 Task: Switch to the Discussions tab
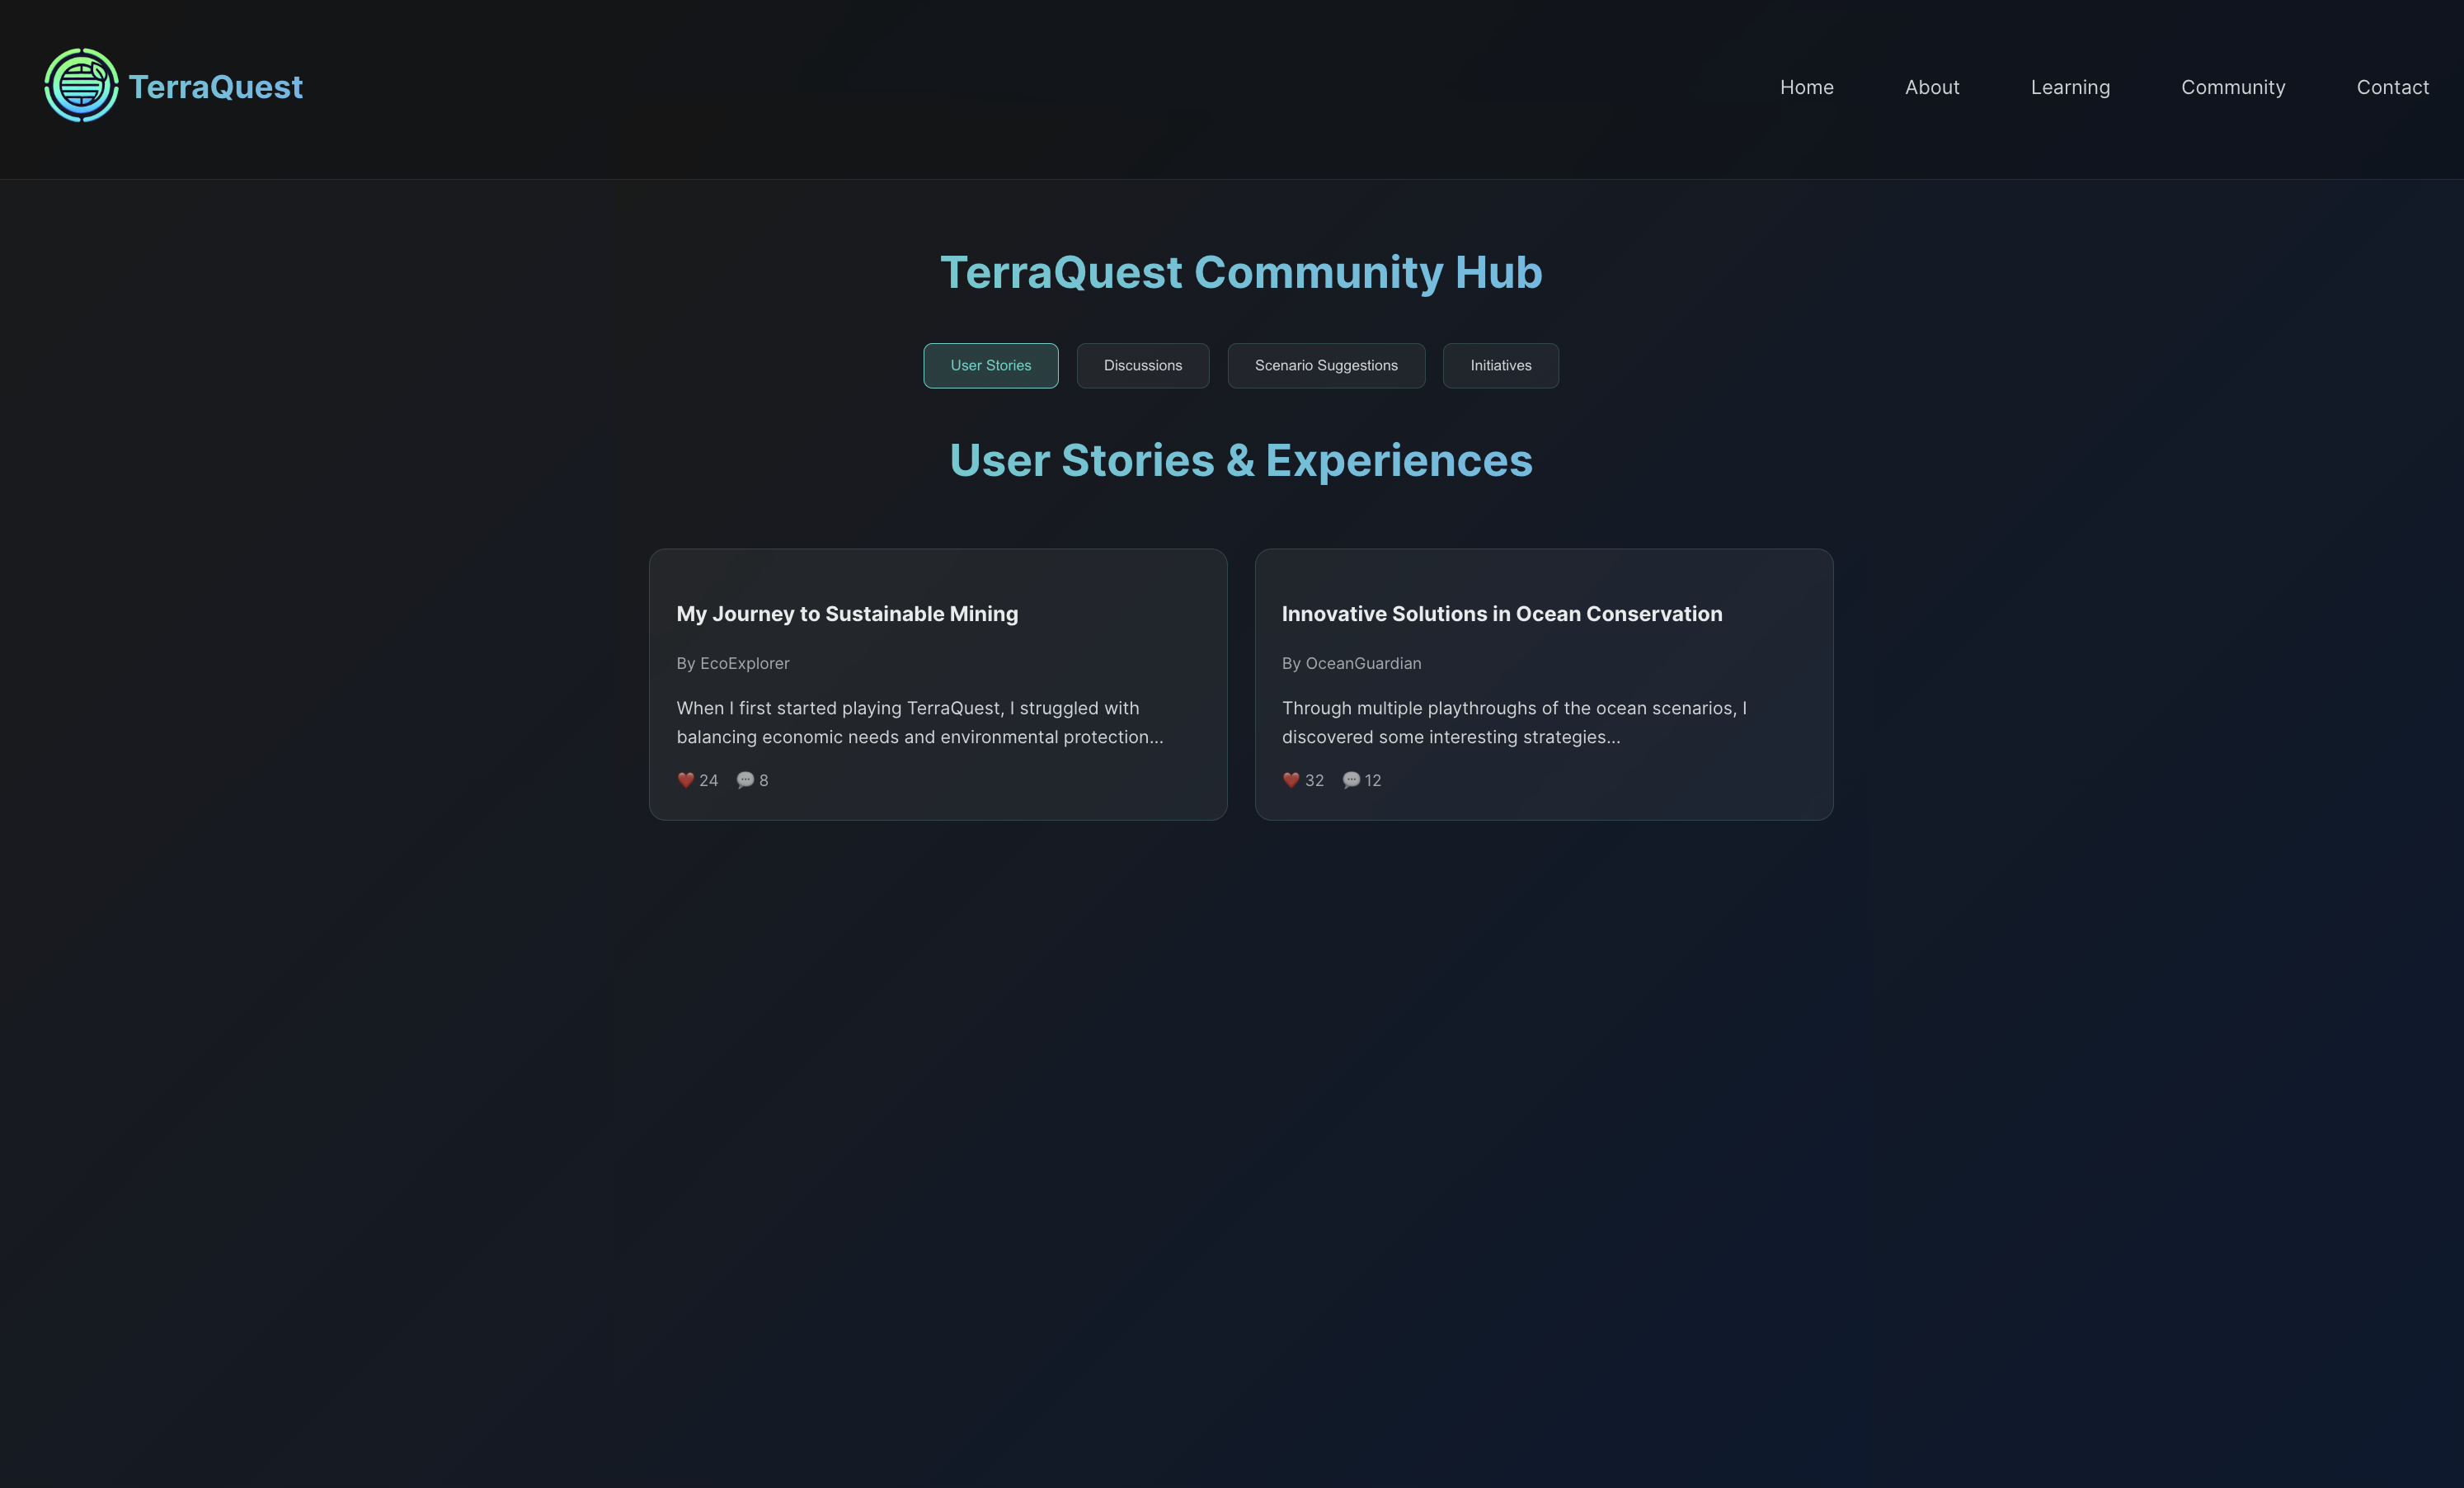click(1142, 366)
